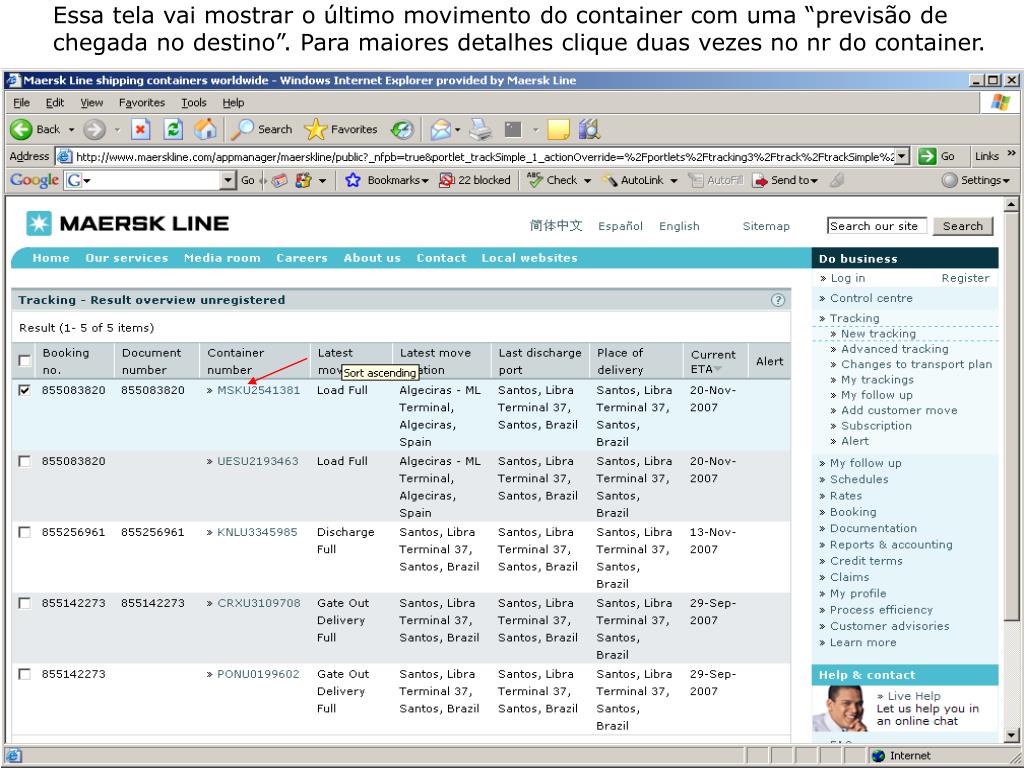The image size is (1024, 768).
Task: Stop page loading with red X icon
Action: point(140,129)
